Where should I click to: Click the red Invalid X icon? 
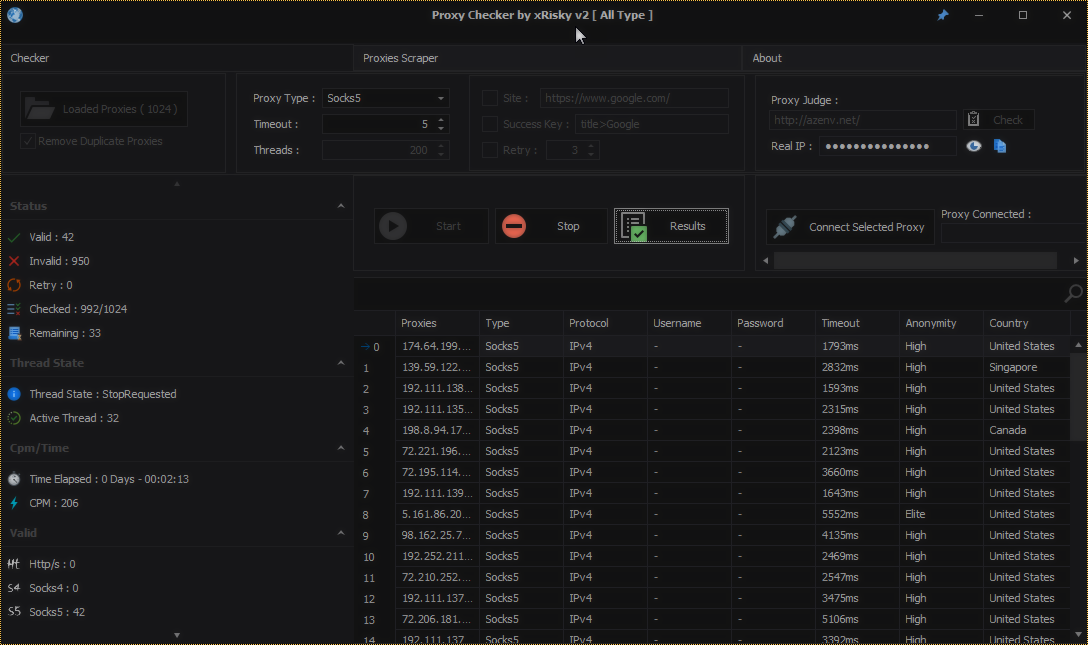[x=14, y=261]
